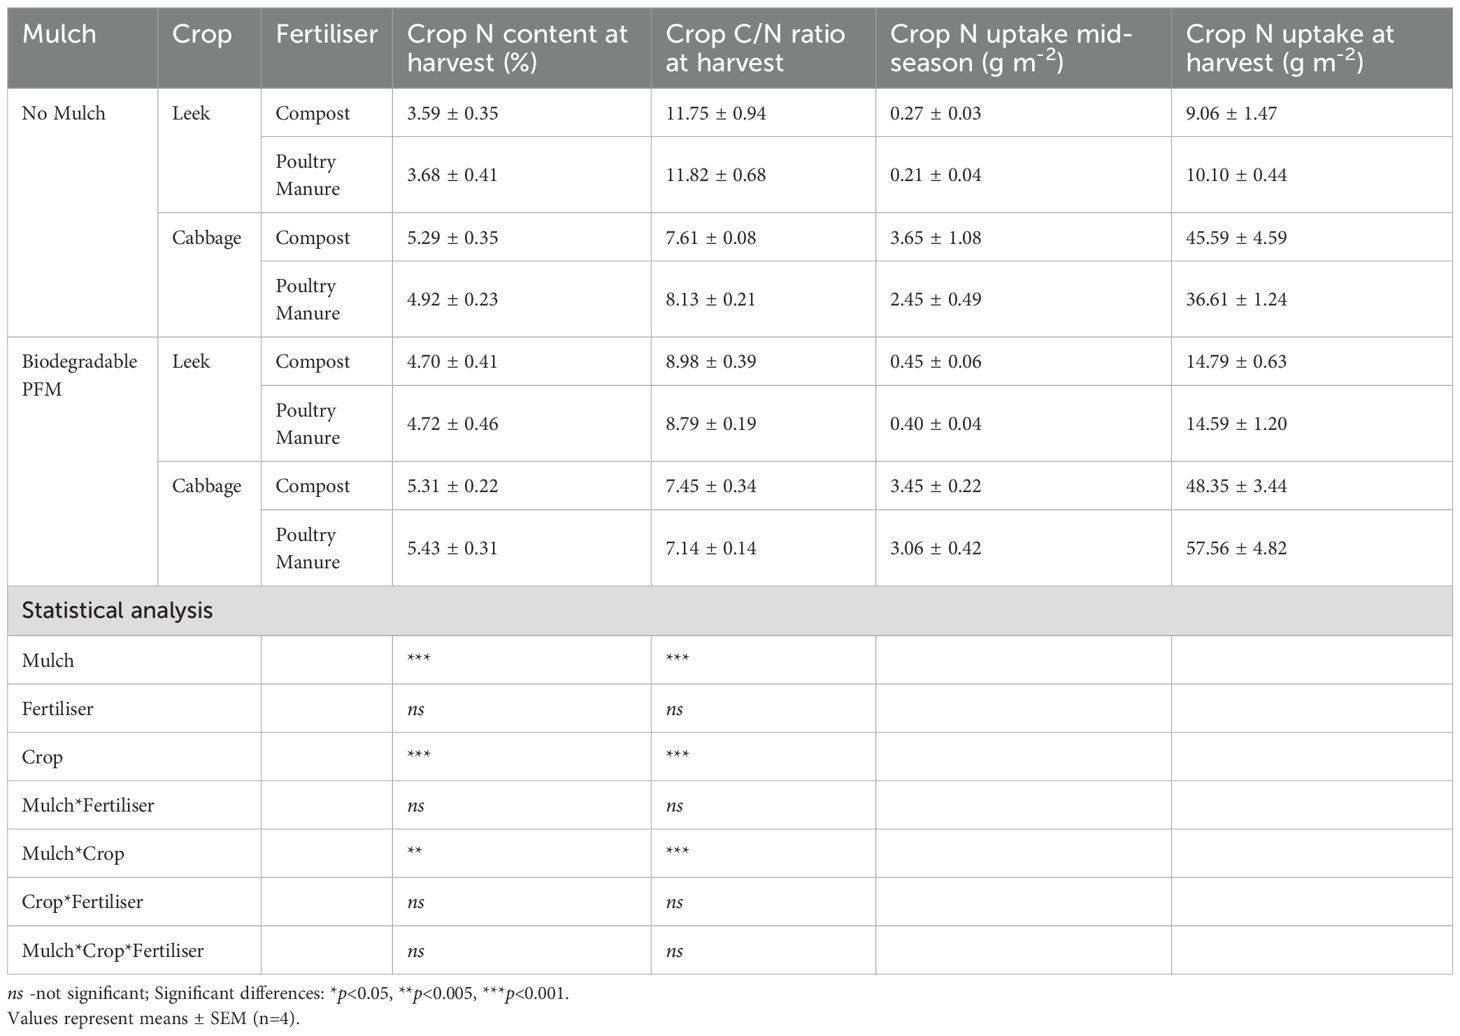Click Crop C/N ratio at harvest header
This screenshot has width=1460, height=1036.
[755, 48]
